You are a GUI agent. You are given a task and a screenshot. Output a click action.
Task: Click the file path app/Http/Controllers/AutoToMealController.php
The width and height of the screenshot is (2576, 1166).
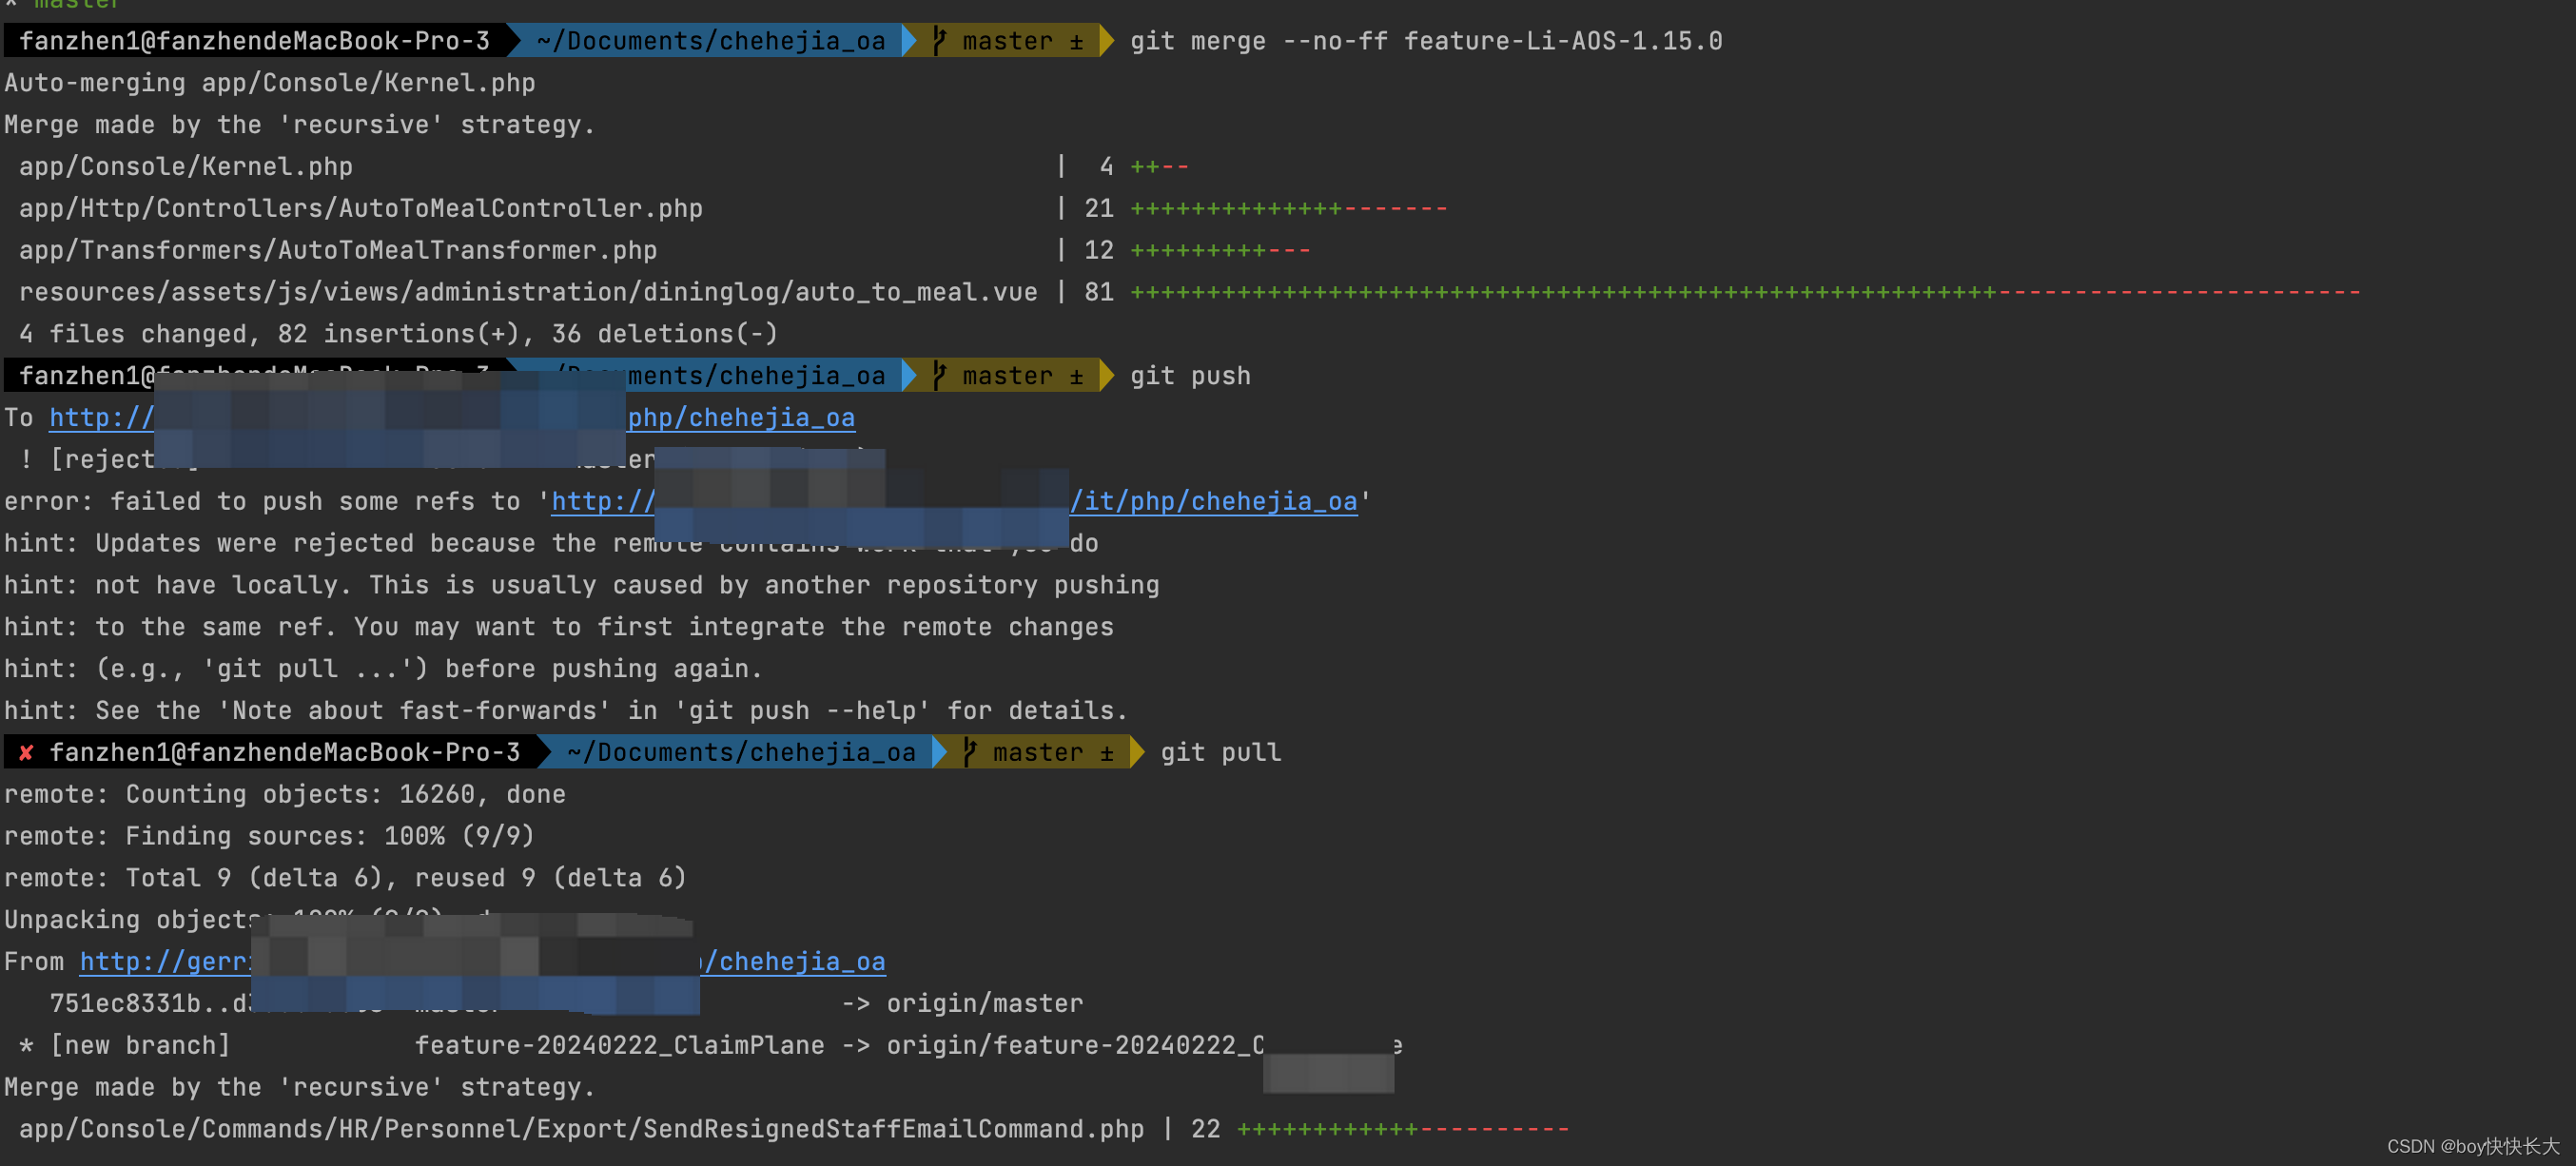coord(361,208)
